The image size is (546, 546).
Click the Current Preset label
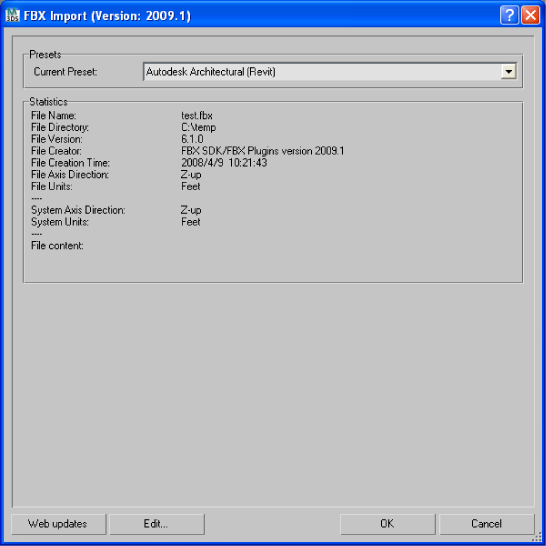point(65,72)
